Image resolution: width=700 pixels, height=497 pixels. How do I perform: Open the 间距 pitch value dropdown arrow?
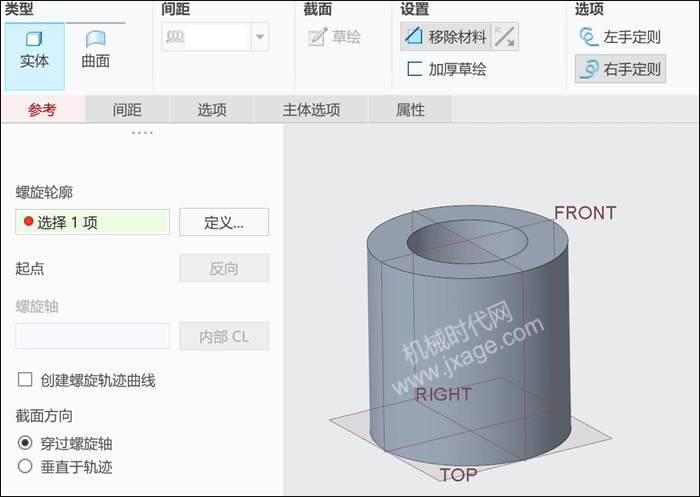[260, 37]
